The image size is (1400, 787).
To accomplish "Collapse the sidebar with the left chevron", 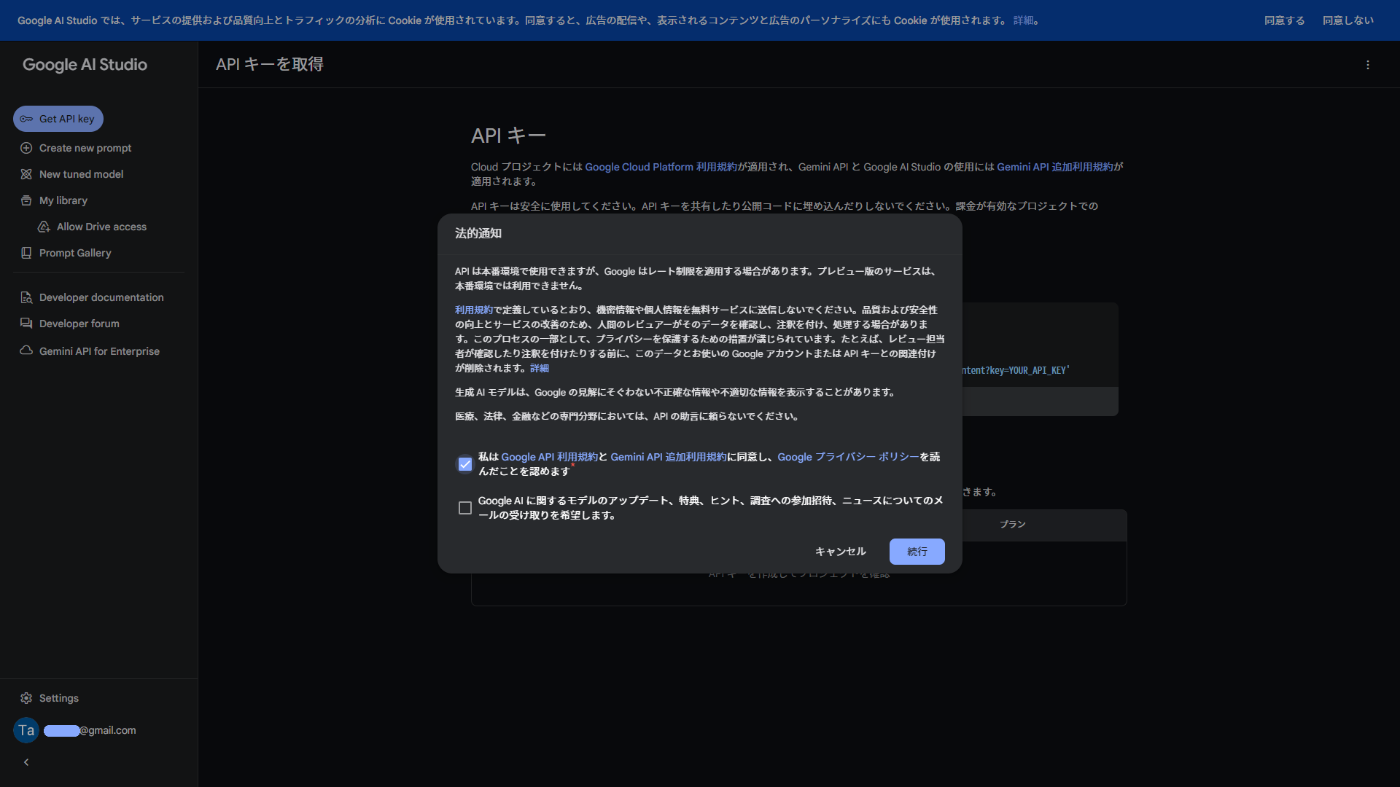I will [x=26, y=762].
